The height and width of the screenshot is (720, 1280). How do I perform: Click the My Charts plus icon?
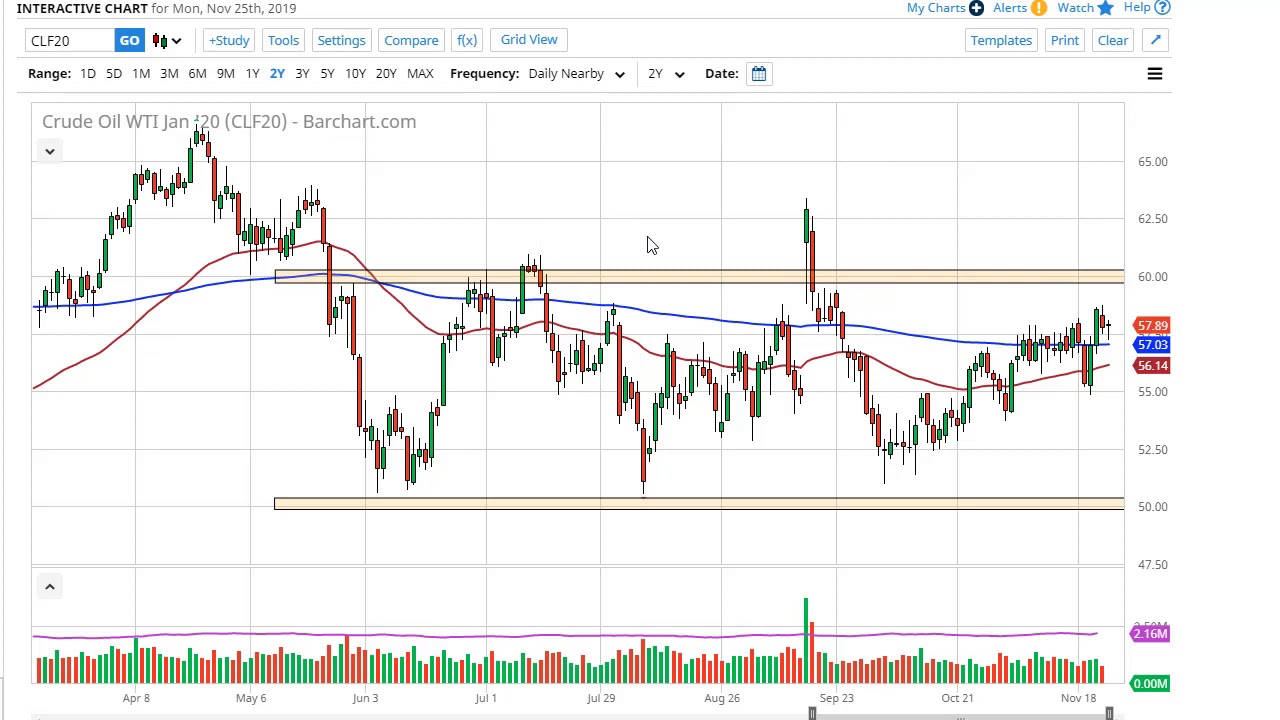[x=976, y=8]
